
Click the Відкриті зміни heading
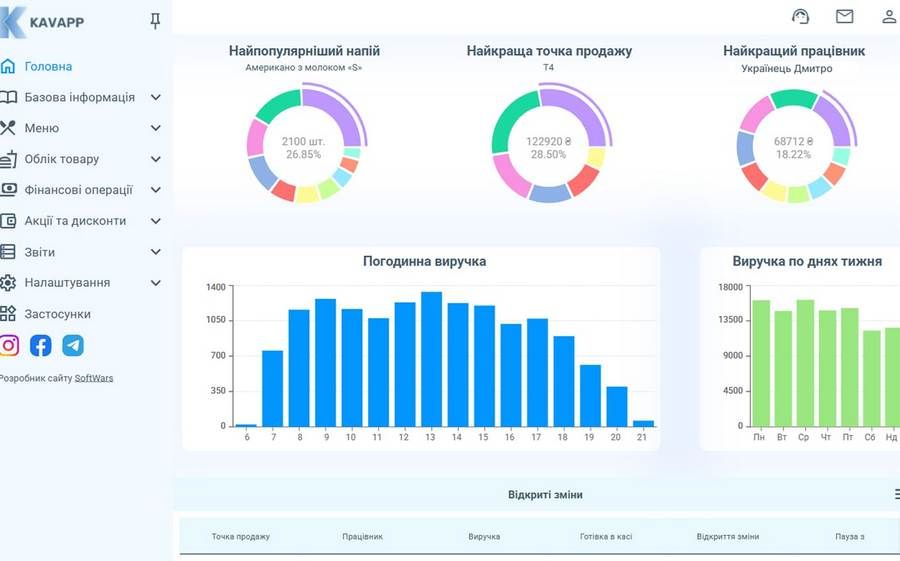click(x=545, y=494)
